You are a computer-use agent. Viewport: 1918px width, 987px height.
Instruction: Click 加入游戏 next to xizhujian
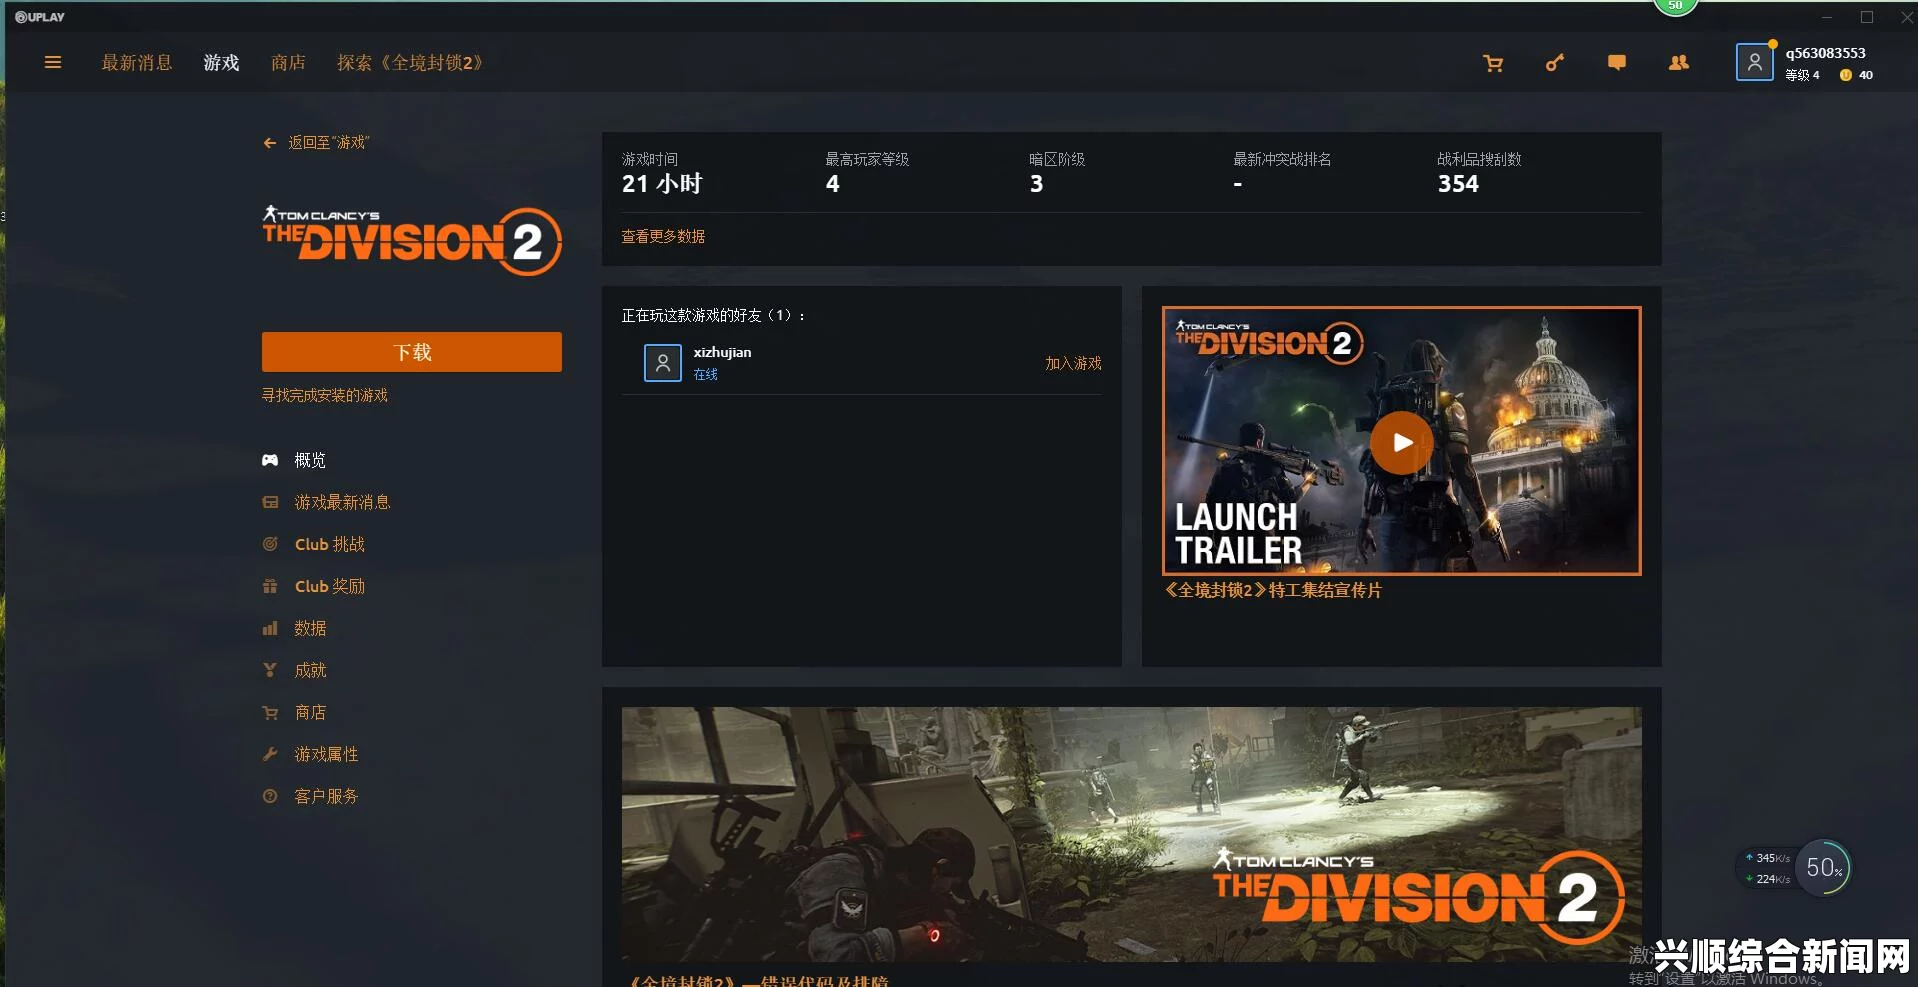(x=1073, y=363)
